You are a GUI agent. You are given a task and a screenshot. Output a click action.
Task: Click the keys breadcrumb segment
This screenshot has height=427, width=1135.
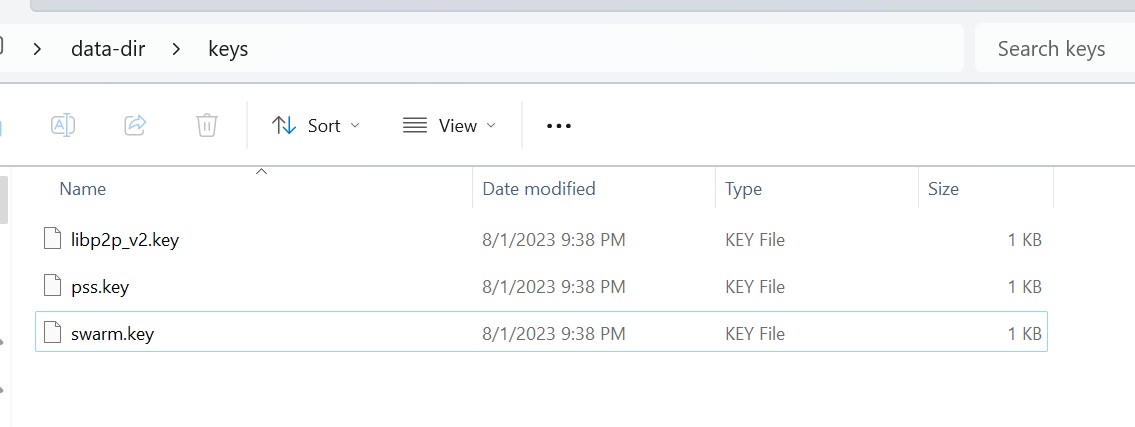[x=228, y=48]
